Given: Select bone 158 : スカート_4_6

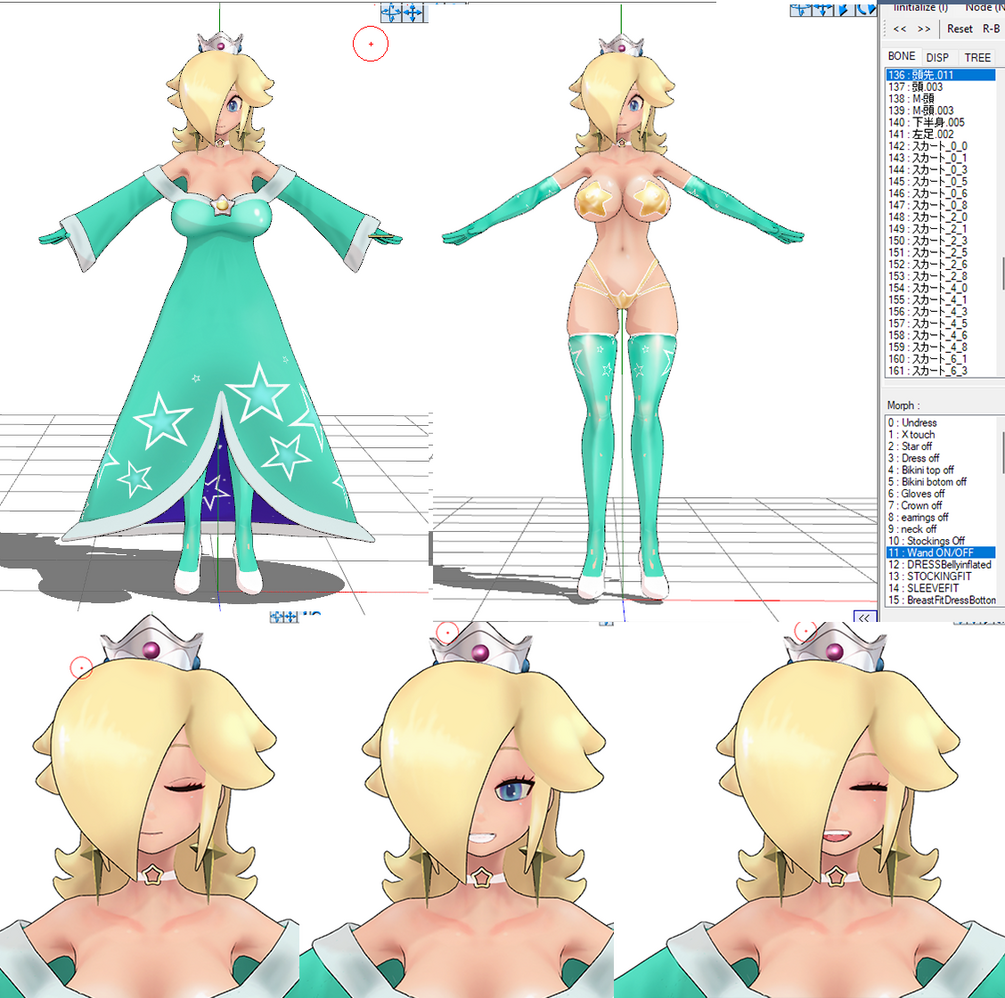Looking at the screenshot, I should (940, 336).
